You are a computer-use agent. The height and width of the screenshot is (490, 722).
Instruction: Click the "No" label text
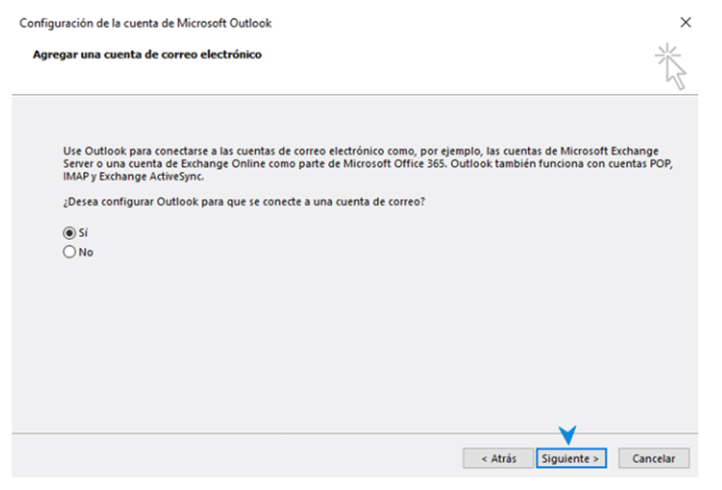[86, 252]
